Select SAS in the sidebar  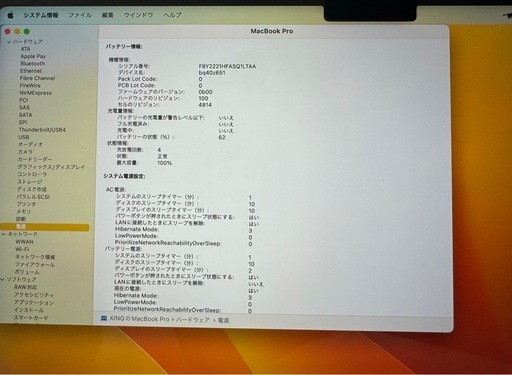click(24, 107)
